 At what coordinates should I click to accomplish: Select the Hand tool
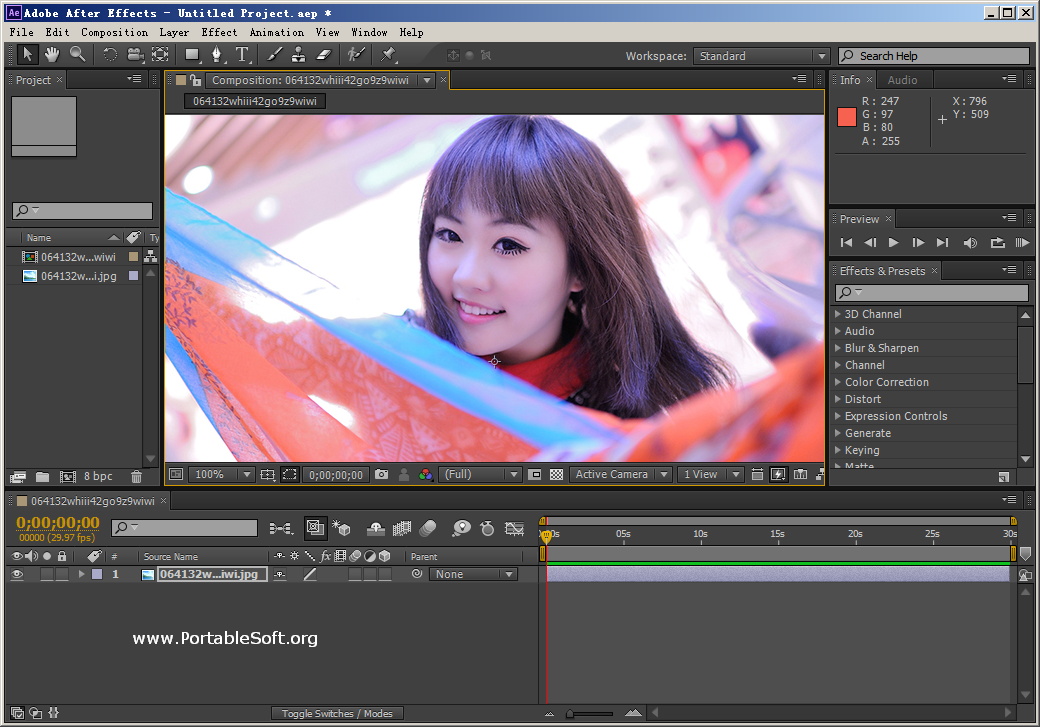[50, 54]
